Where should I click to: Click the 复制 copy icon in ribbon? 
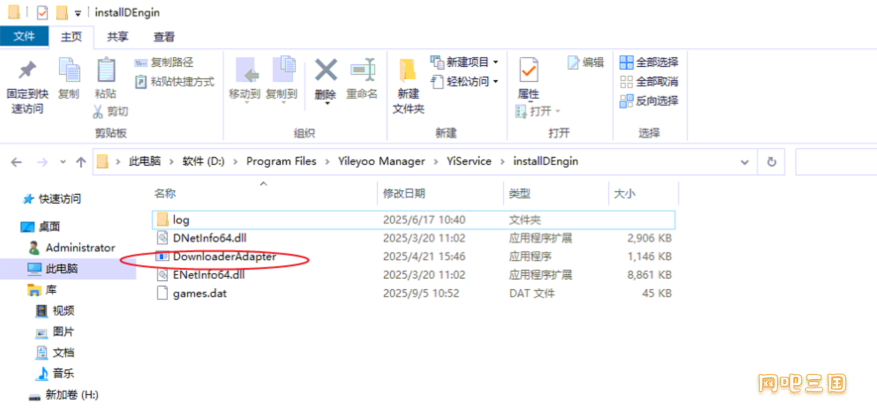[68, 71]
